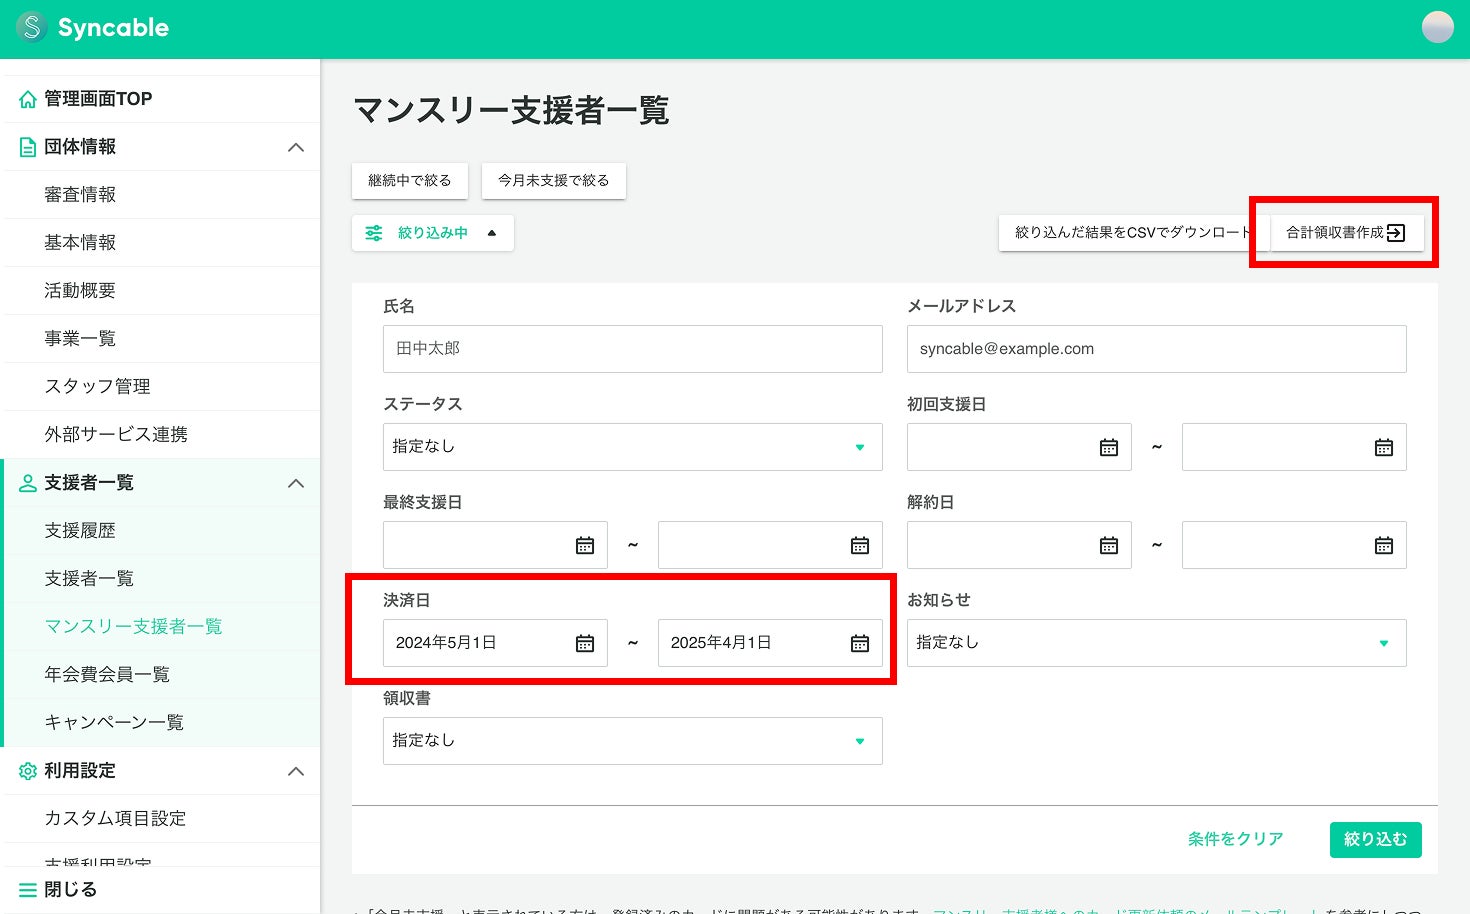Viewport: 1470px width, 914px height.
Task: Open 審査情報 in the sidebar
Action: pyautogui.click(x=80, y=195)
